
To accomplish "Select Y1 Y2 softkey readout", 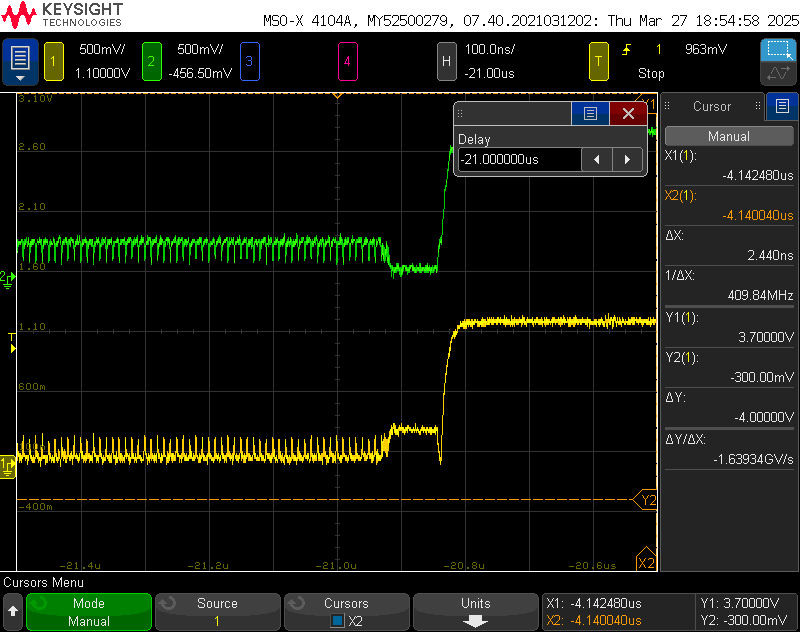I will click(747, 612).
